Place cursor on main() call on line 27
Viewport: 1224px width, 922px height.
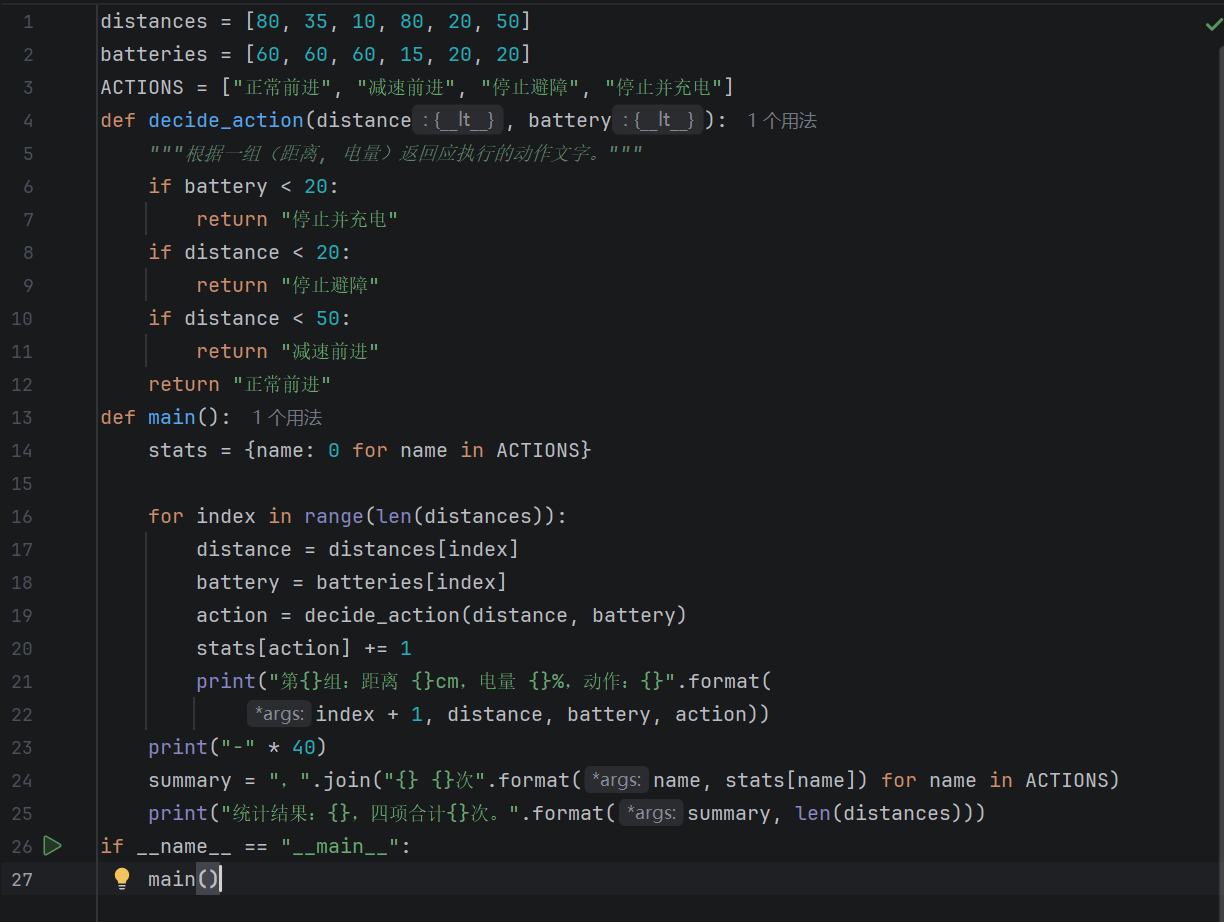point(184,880)
